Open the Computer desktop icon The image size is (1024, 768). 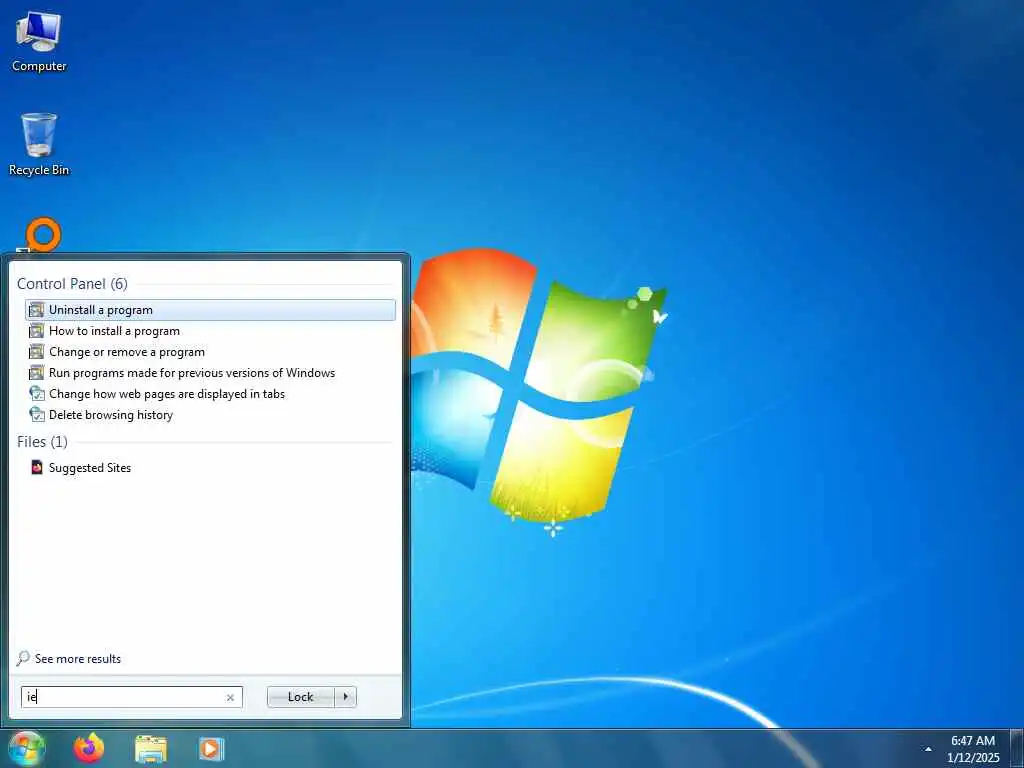(x=39, y=40)
